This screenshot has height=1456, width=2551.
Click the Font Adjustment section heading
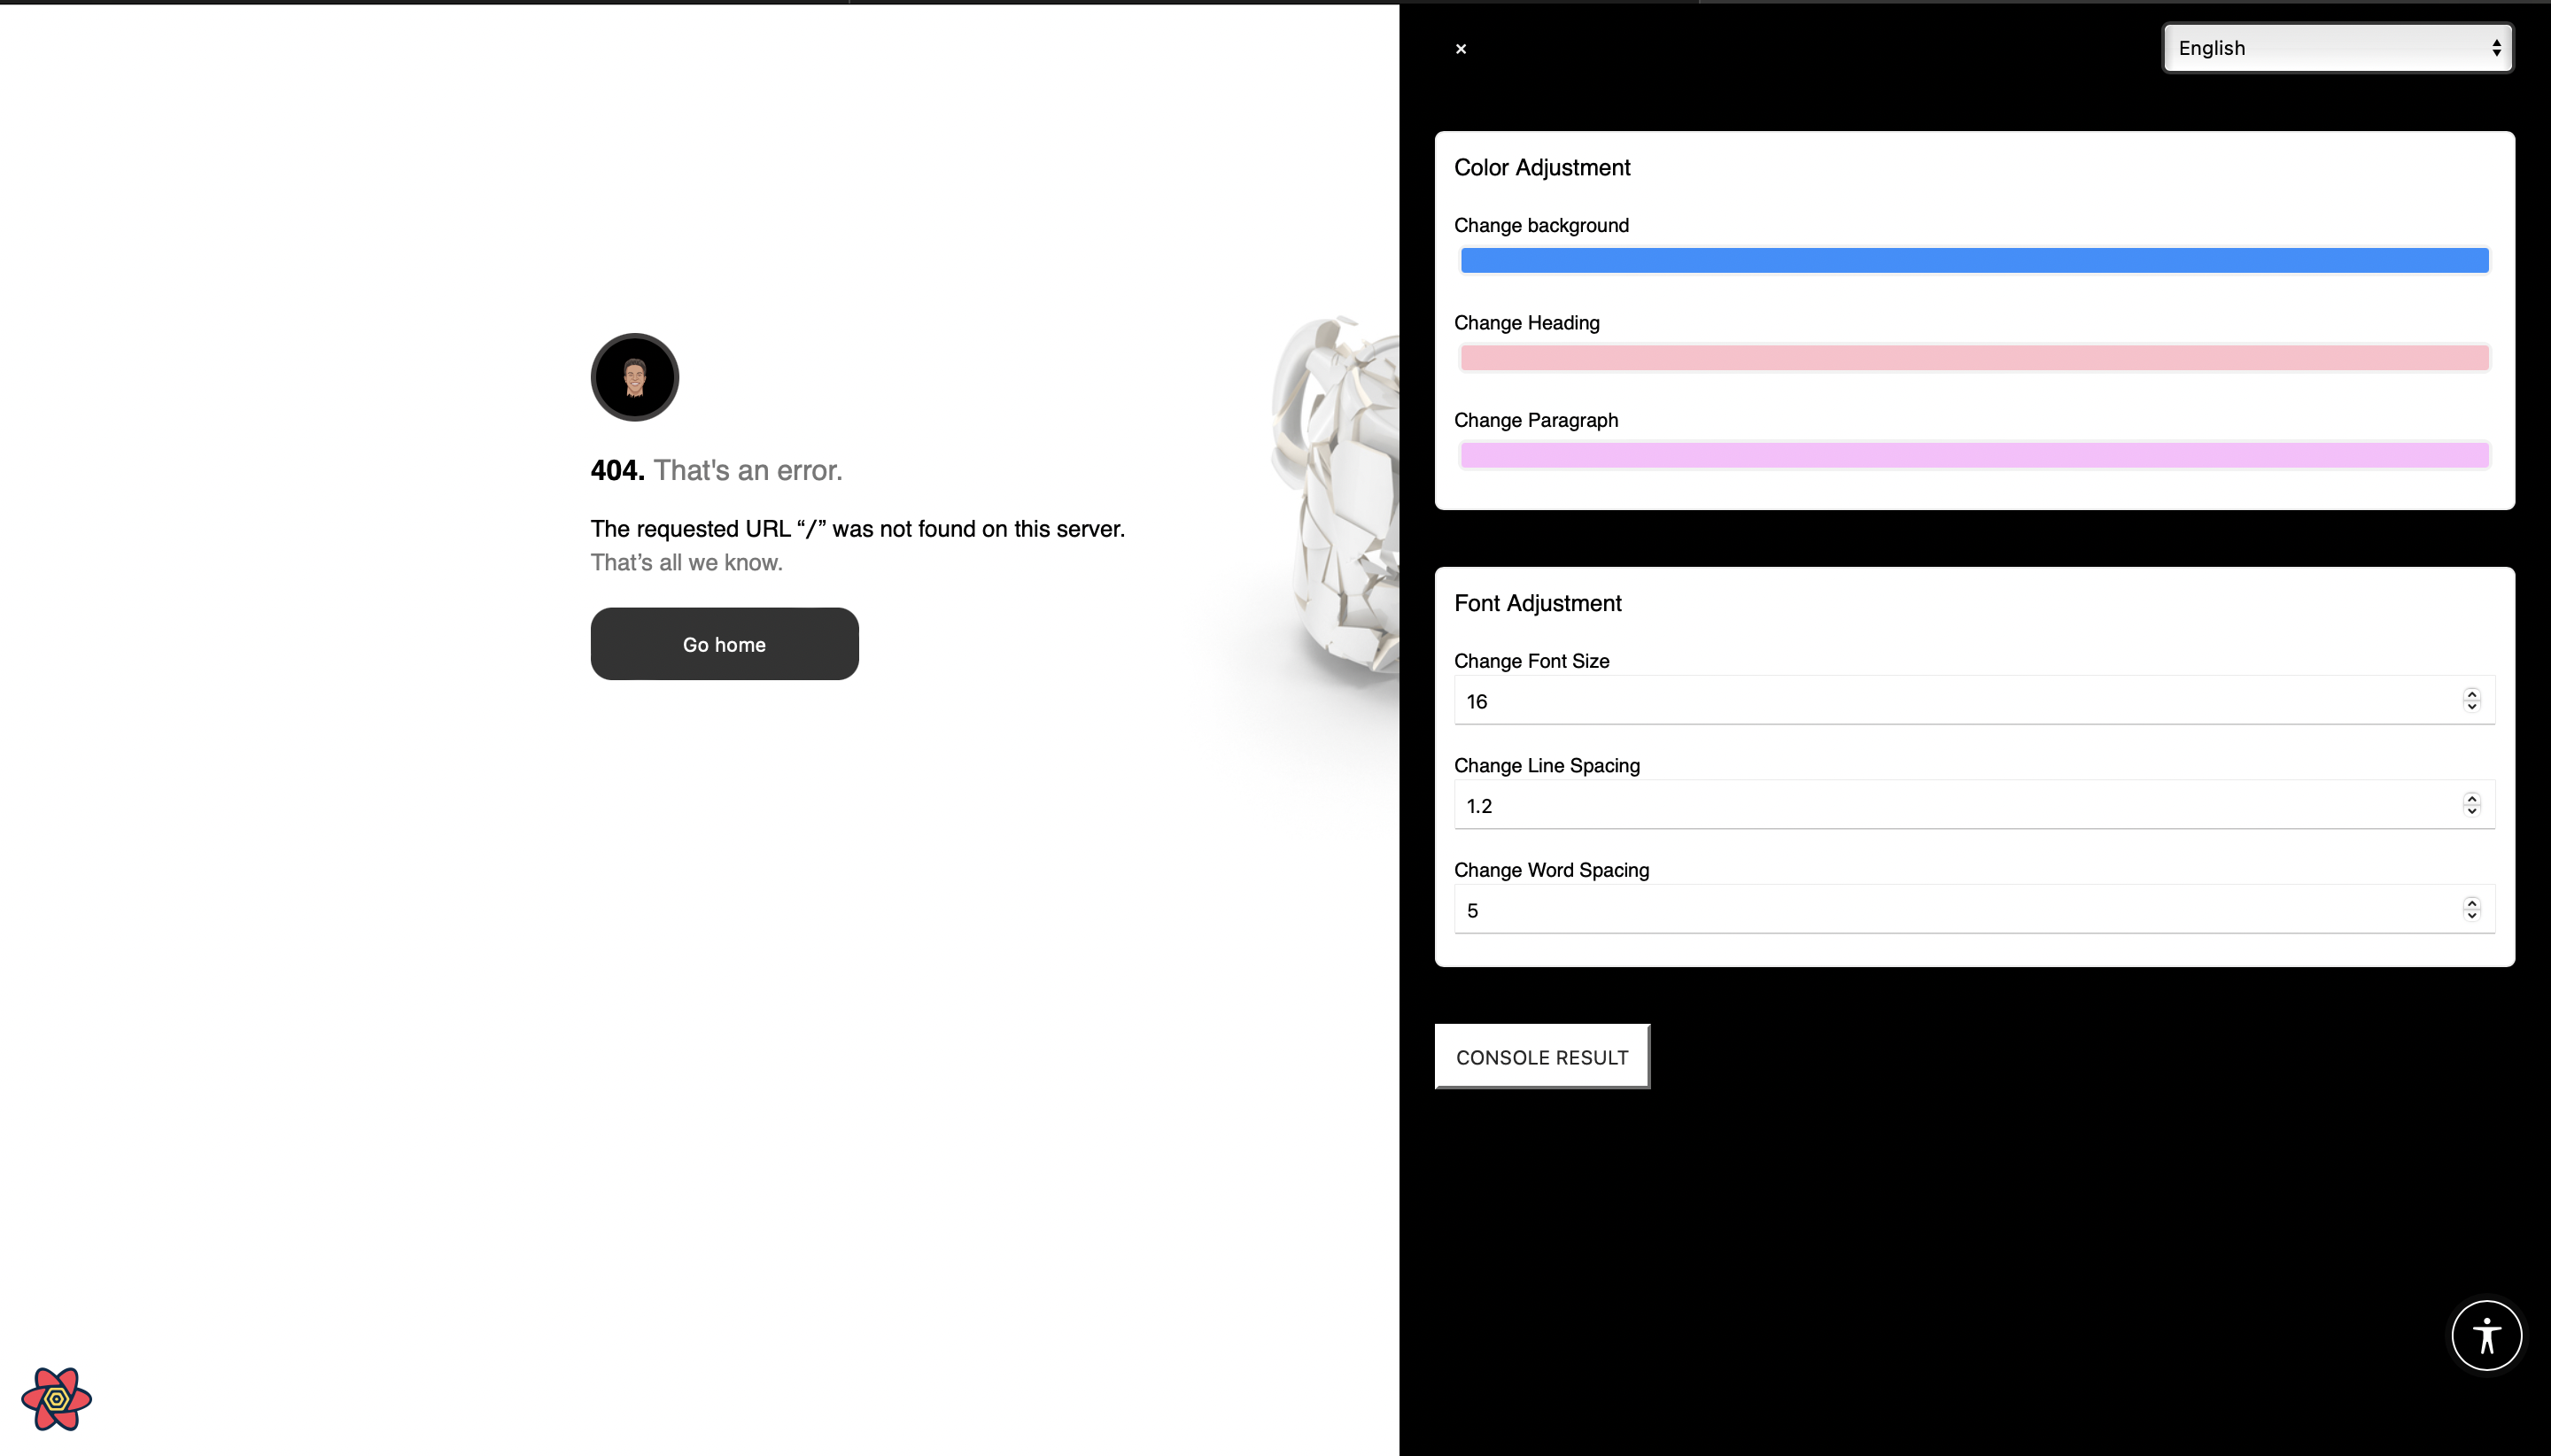tap(1537, 603)
